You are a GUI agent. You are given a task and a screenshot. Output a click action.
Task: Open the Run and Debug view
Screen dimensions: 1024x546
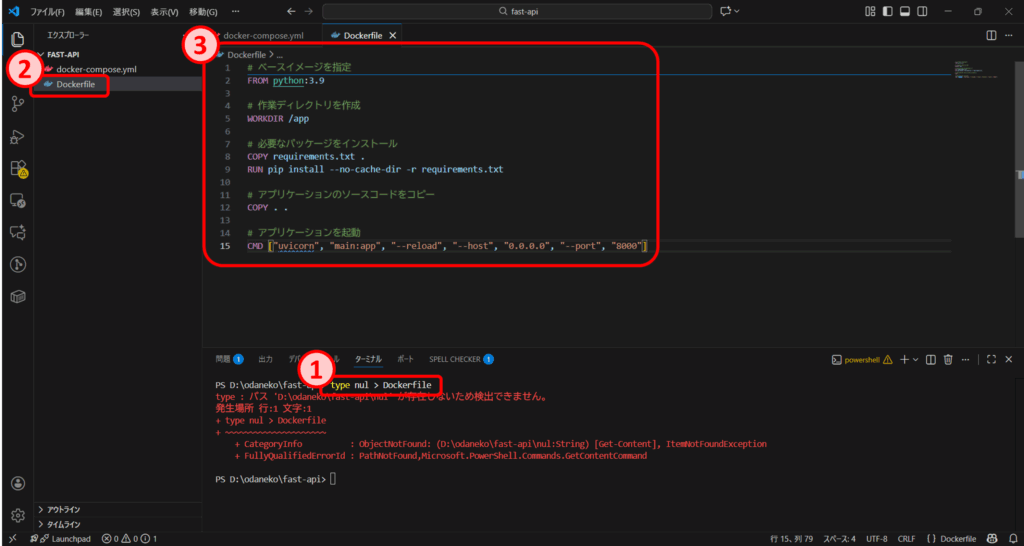(x=17, y=136)
